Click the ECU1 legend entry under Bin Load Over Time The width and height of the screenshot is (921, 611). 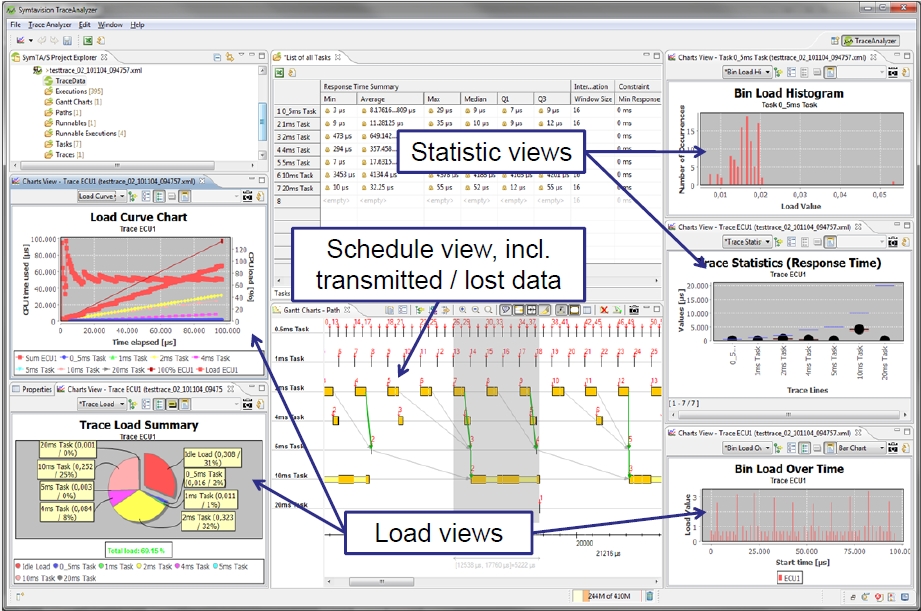[x=789, y=578]
